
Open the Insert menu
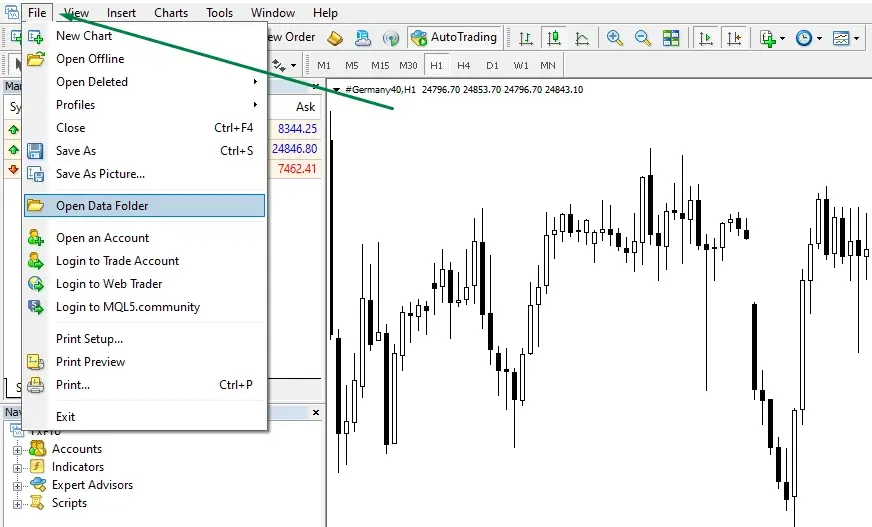coord(121,13)
